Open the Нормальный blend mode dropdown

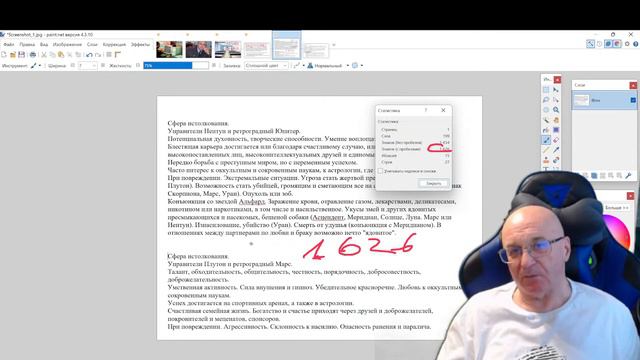(x=329, y=65)
